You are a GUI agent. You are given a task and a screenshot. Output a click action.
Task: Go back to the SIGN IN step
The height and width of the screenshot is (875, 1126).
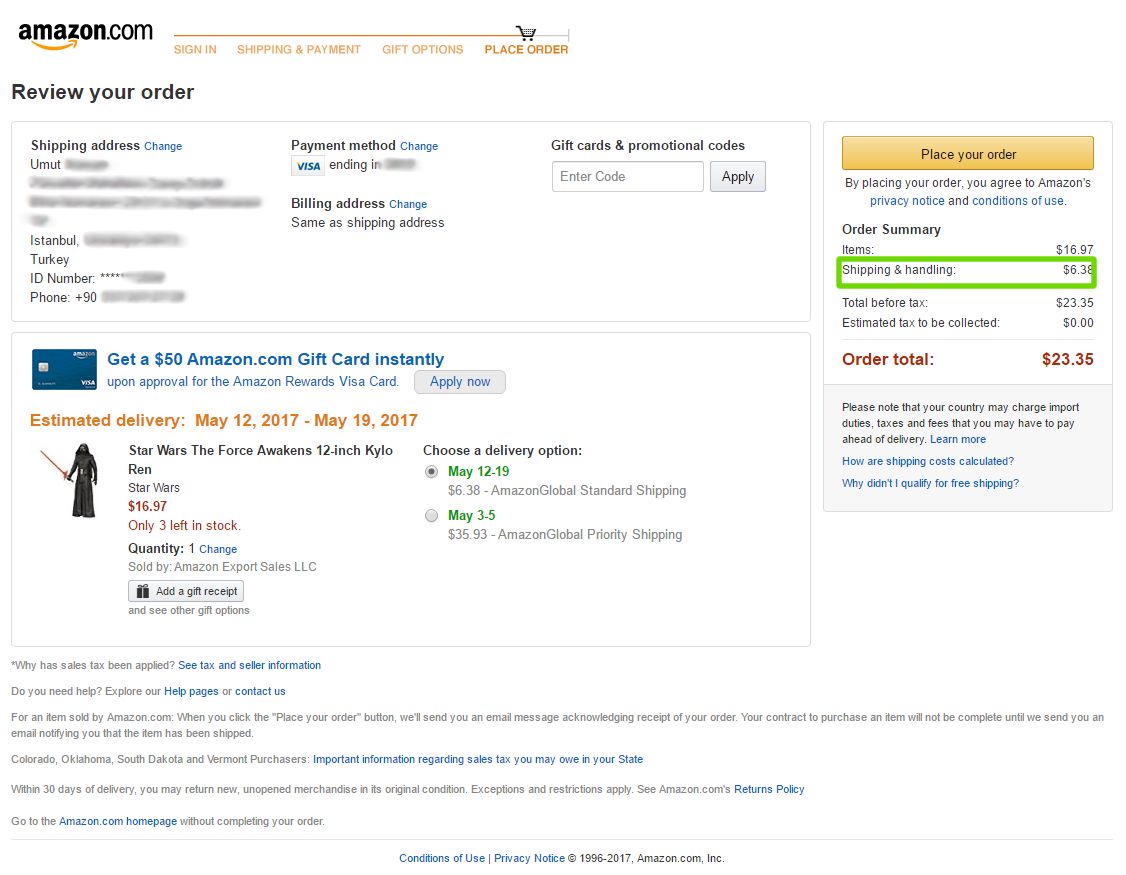click(195, 50)
